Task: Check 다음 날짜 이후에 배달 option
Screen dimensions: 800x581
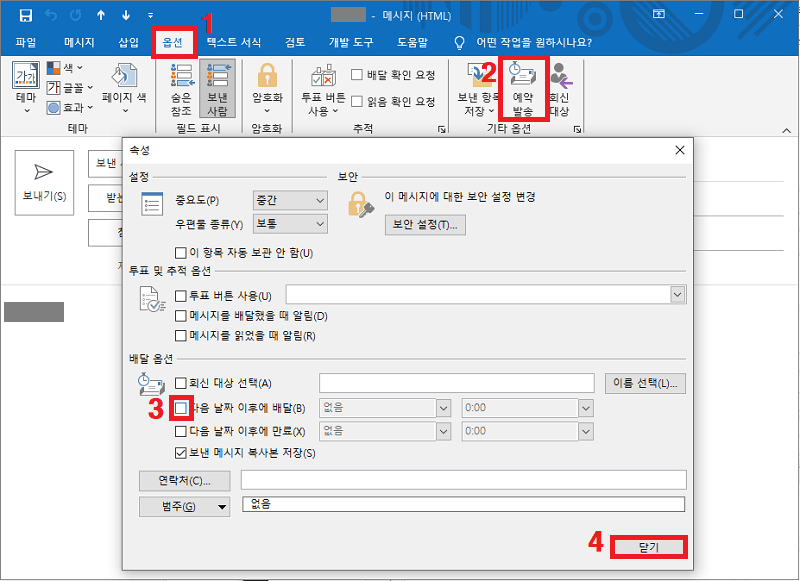Action: [x=180, y=407]
